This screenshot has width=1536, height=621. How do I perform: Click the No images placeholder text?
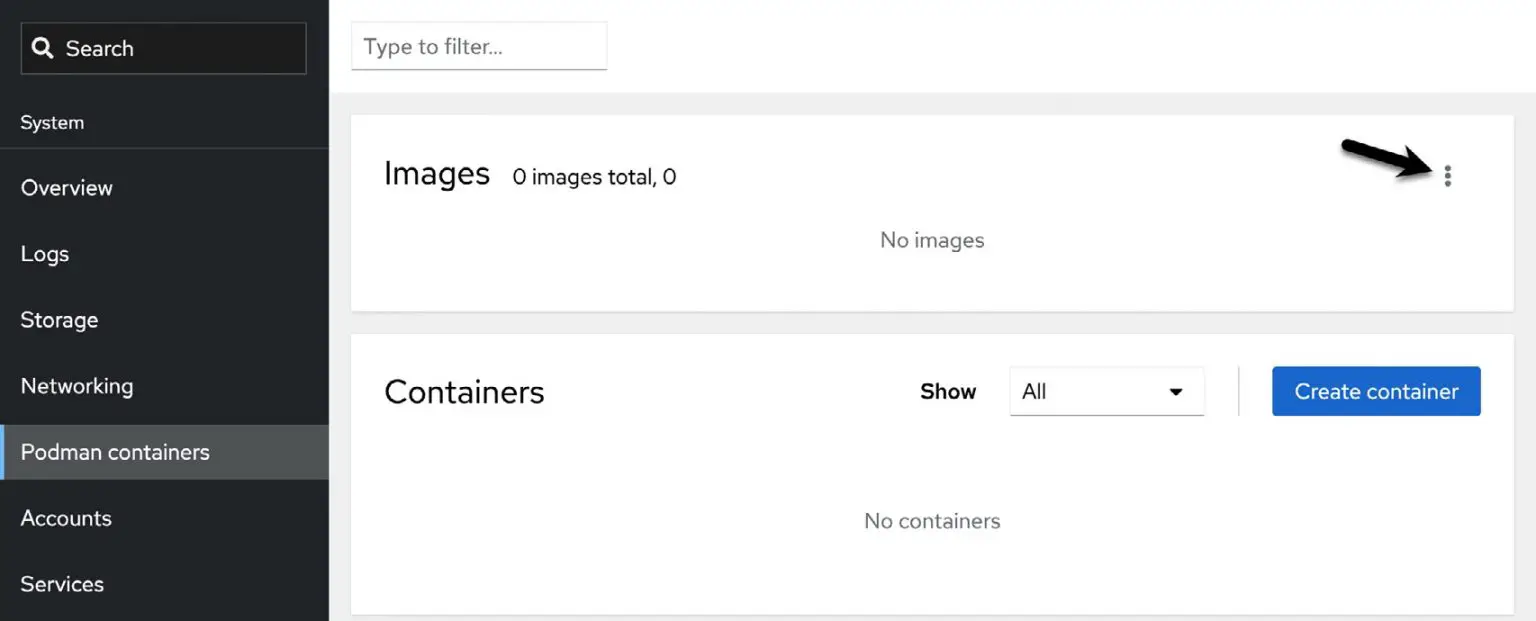click(x=931, y=240)
